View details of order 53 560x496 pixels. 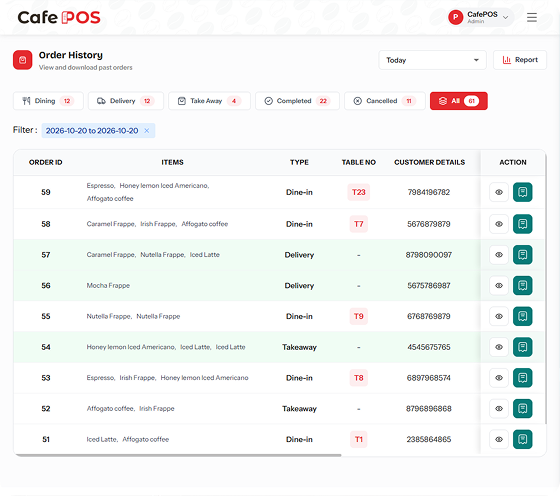(x=499, y=377)
